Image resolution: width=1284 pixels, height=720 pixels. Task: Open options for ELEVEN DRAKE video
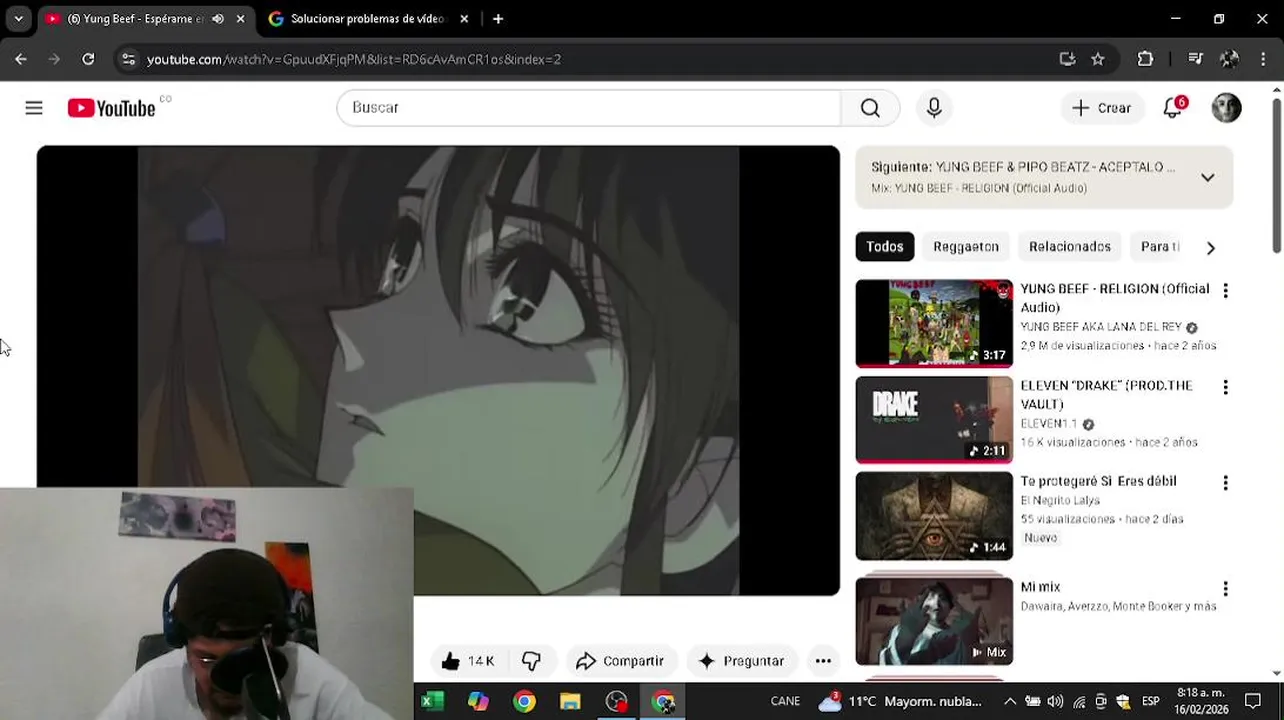point(1225,387)
